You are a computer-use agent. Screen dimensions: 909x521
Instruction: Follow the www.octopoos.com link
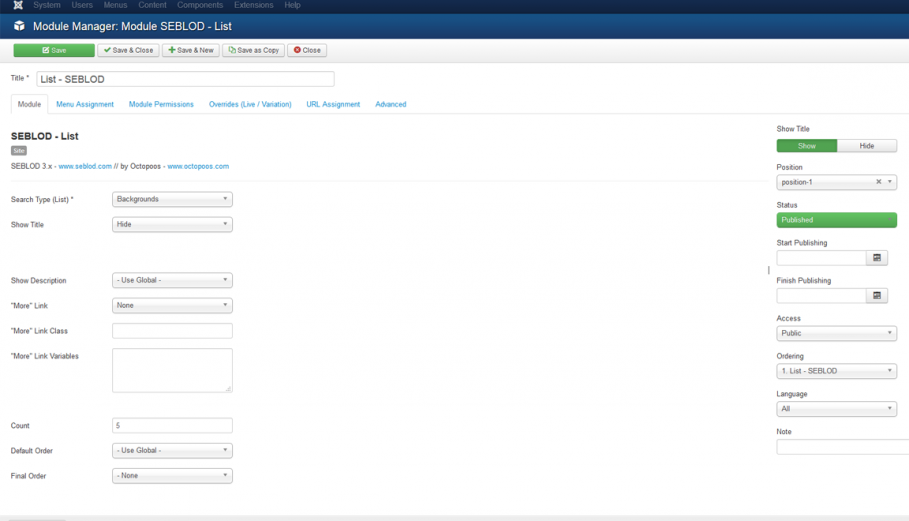(198, 166)
